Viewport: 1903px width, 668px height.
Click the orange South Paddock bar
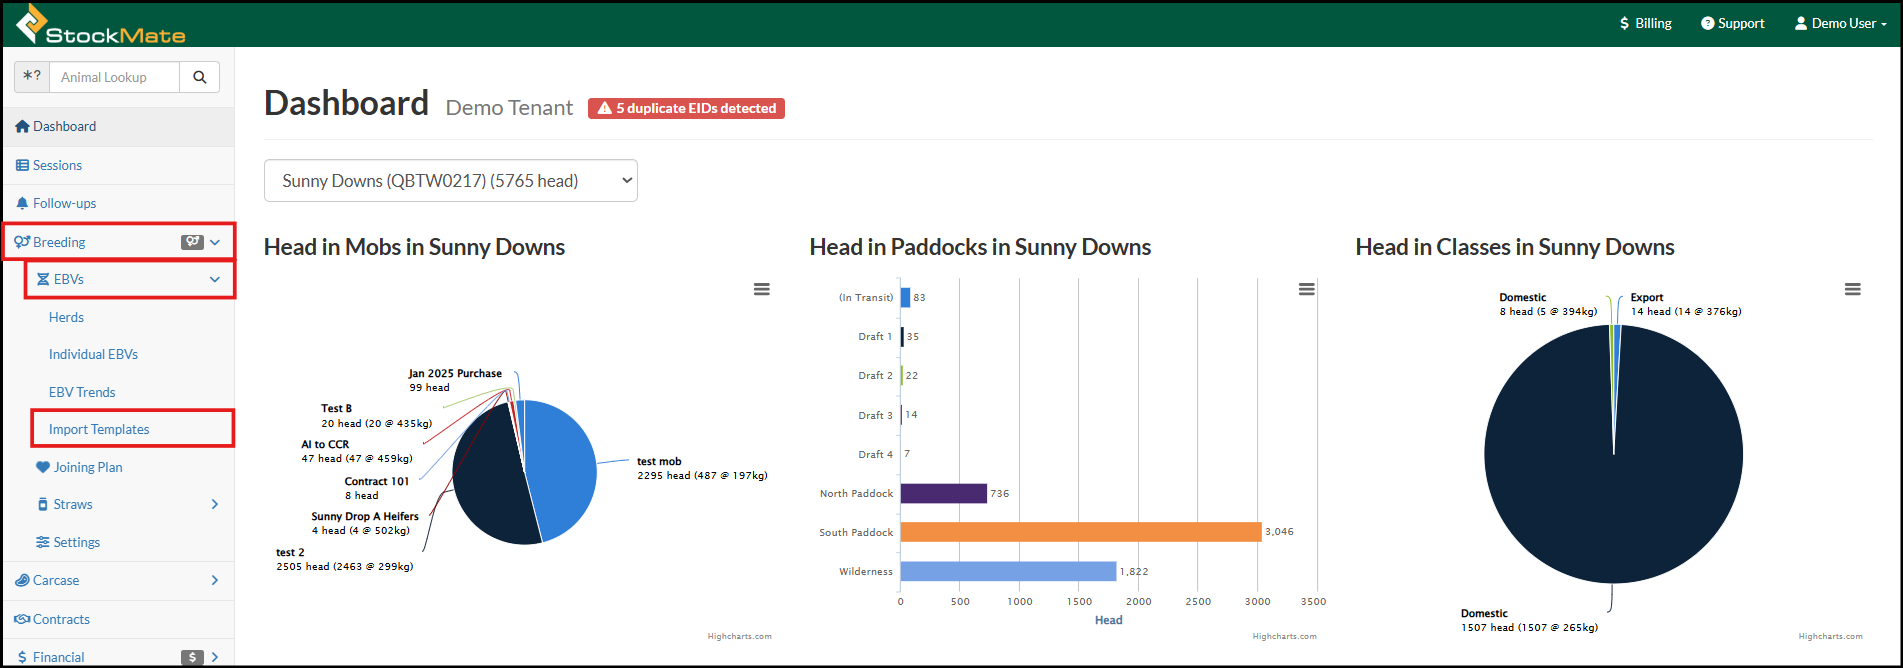[1080, 532]
